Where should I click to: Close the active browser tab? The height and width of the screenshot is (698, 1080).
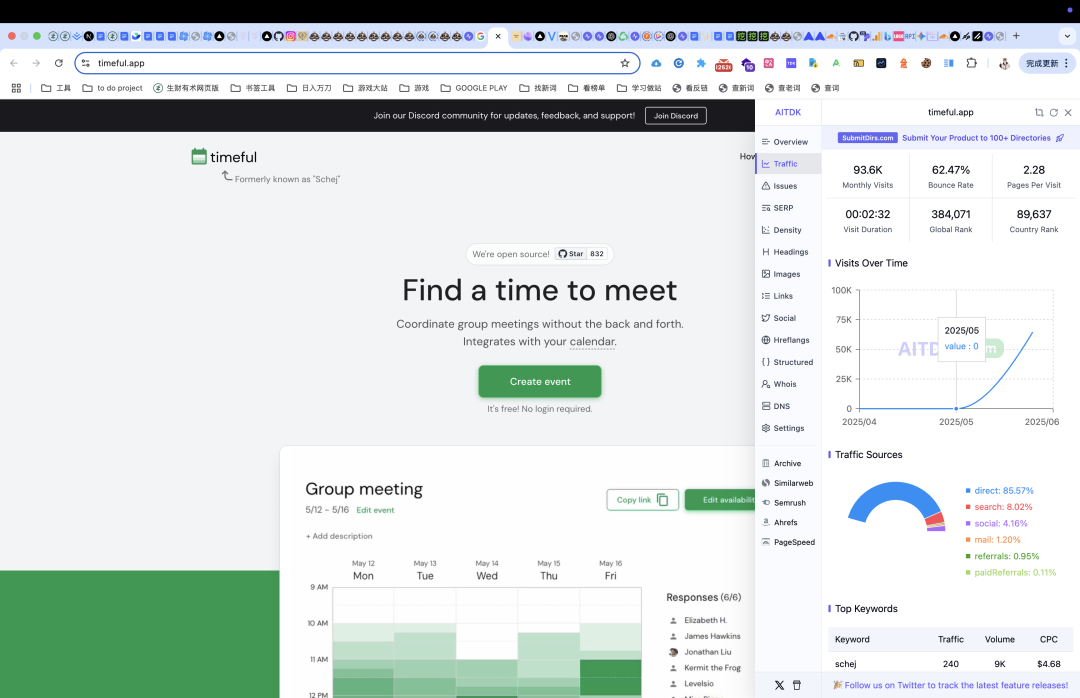pos(498,37)
